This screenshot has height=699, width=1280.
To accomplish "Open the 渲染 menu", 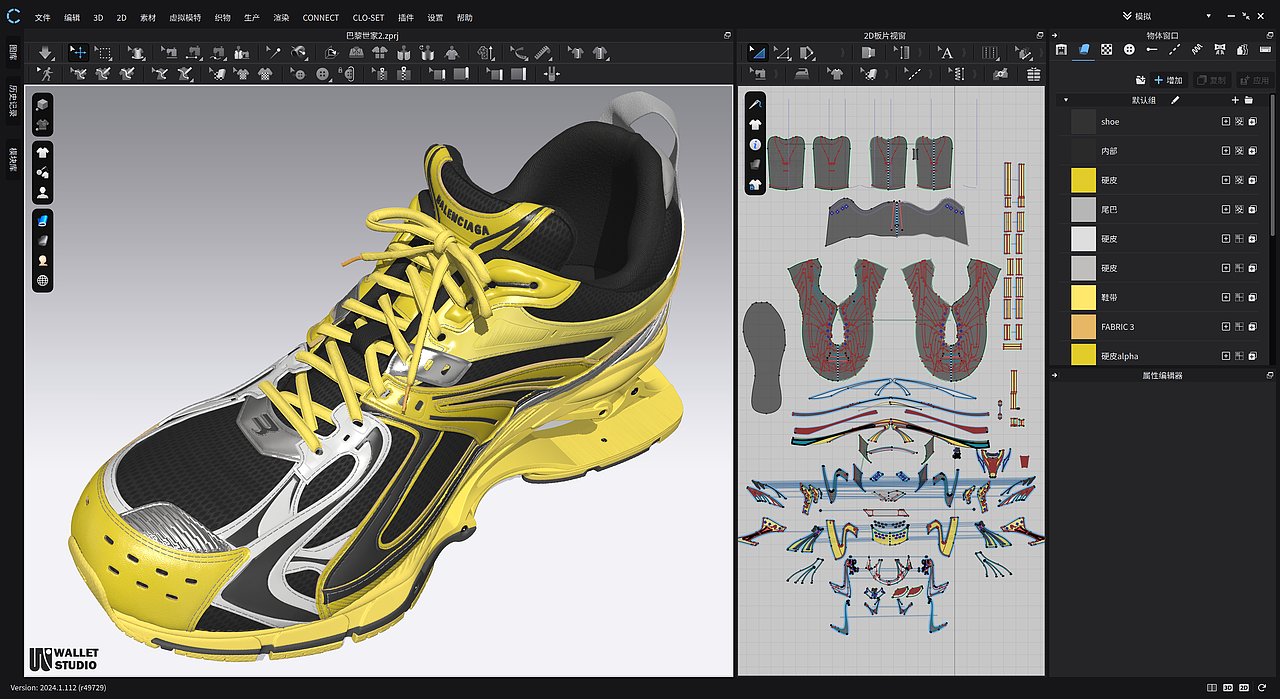I will coord(281,18).
